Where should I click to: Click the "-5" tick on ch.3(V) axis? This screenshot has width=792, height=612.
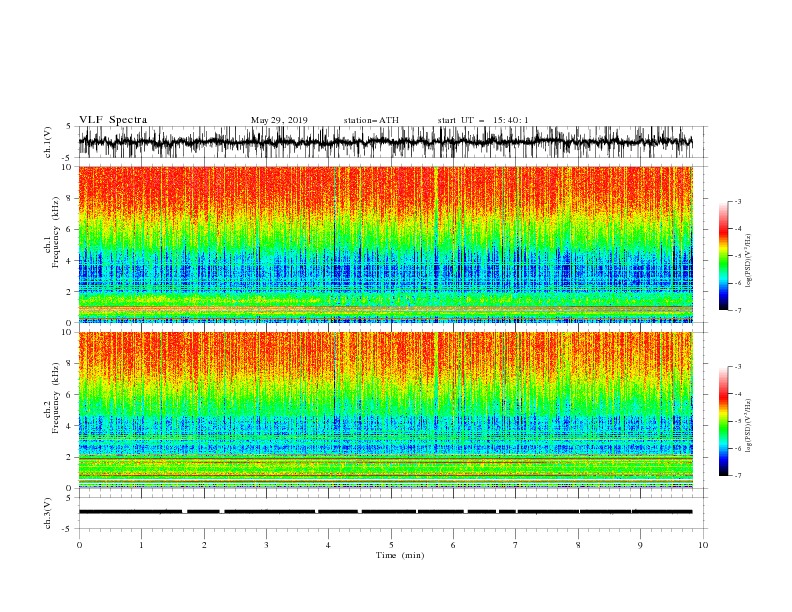[68, 529]
